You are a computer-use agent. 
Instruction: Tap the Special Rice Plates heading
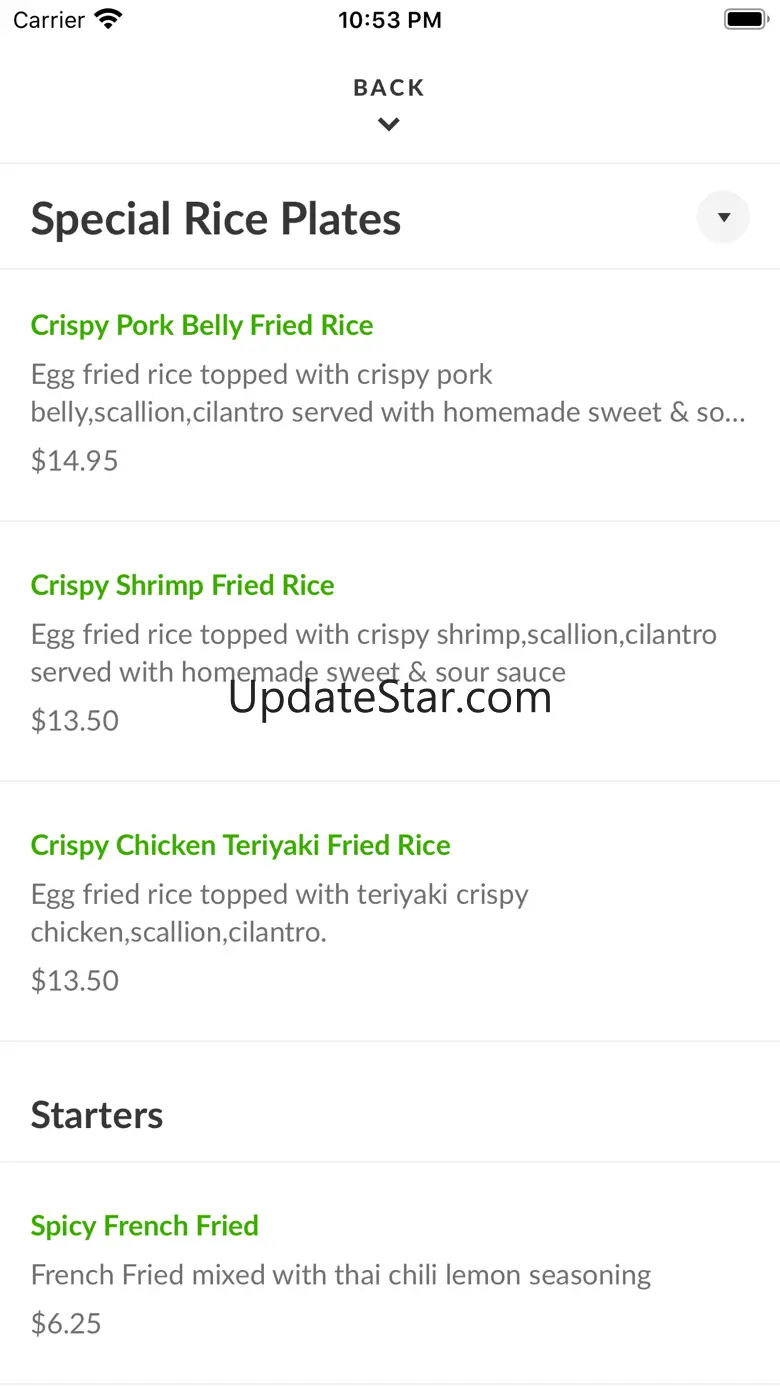pyautogui.click(x=216, y=219)
